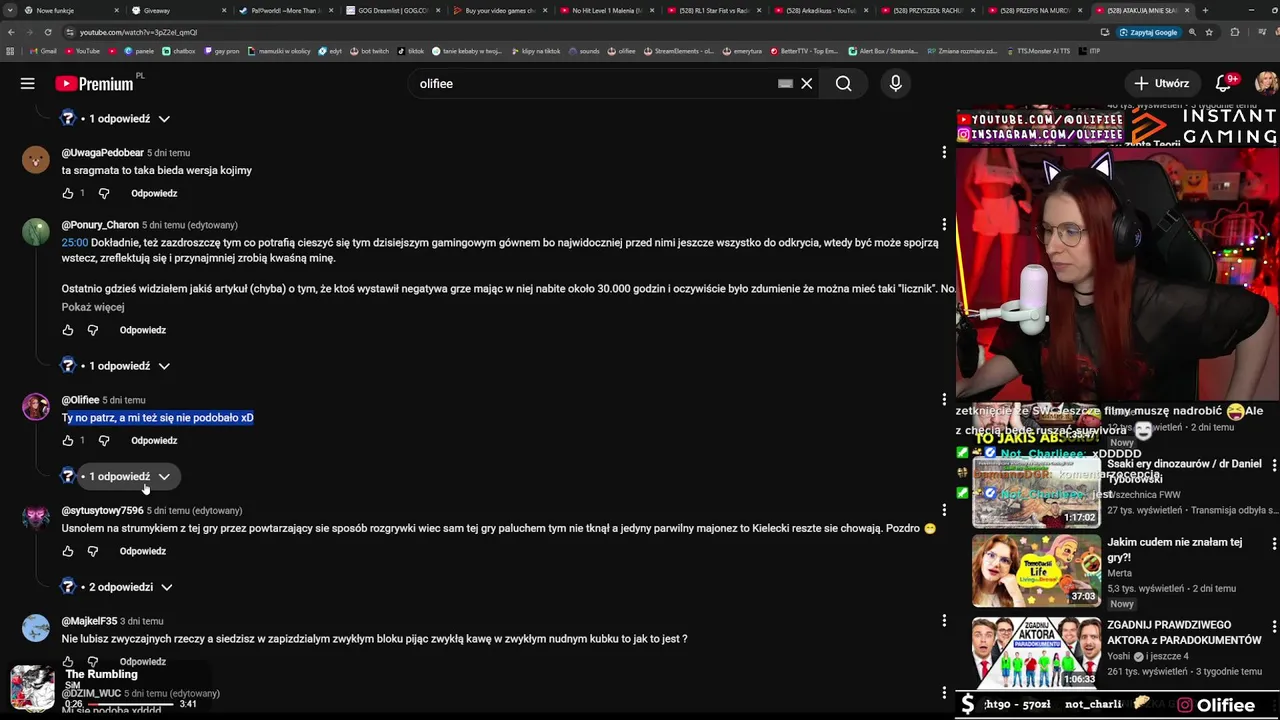Like the @Ponury_Charon comment
Viewport: 1280px width, 720px height.
[68, 330]
